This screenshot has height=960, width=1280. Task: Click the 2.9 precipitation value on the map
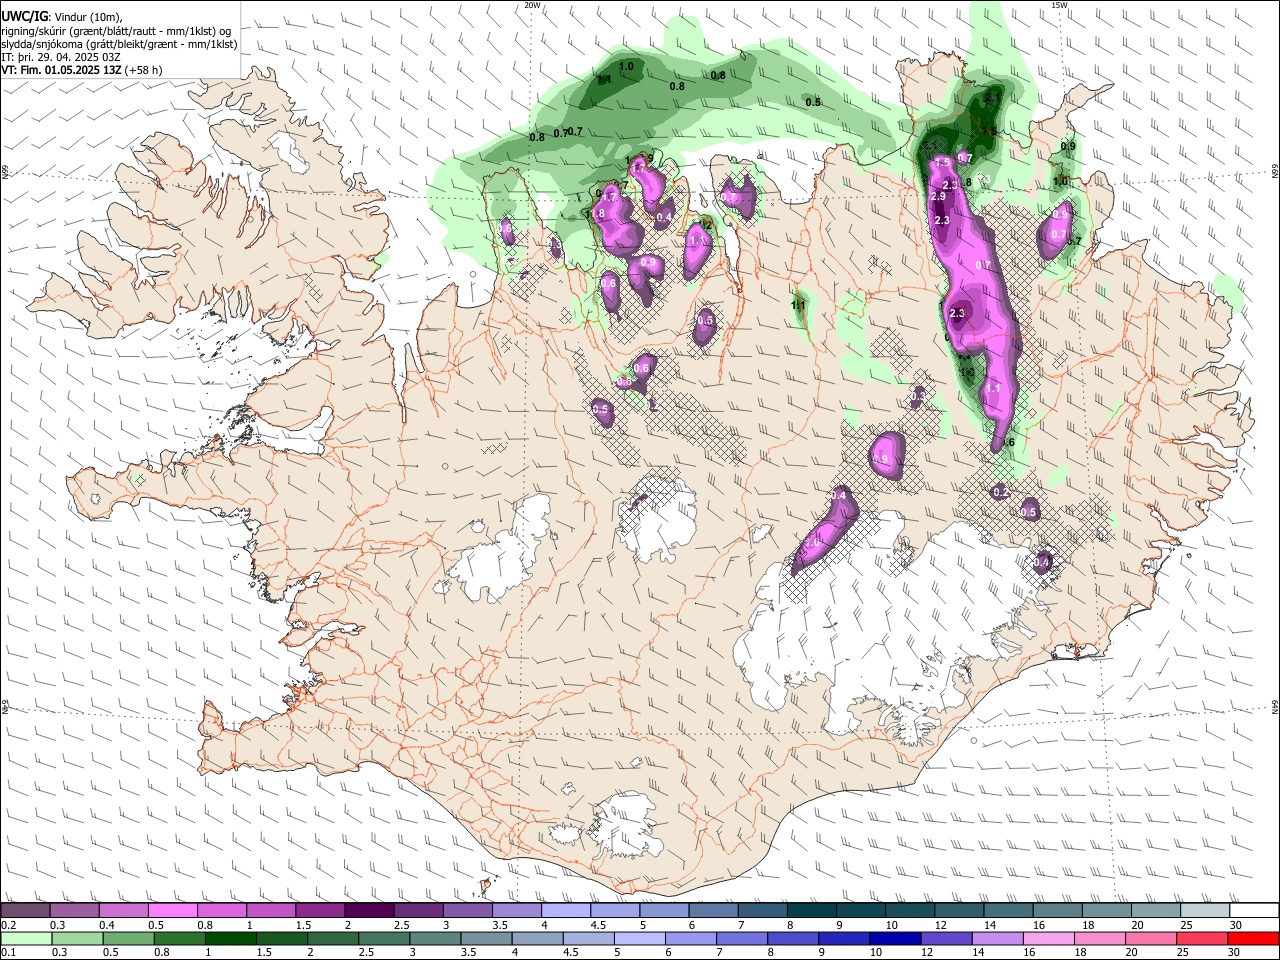pos(938,197)
